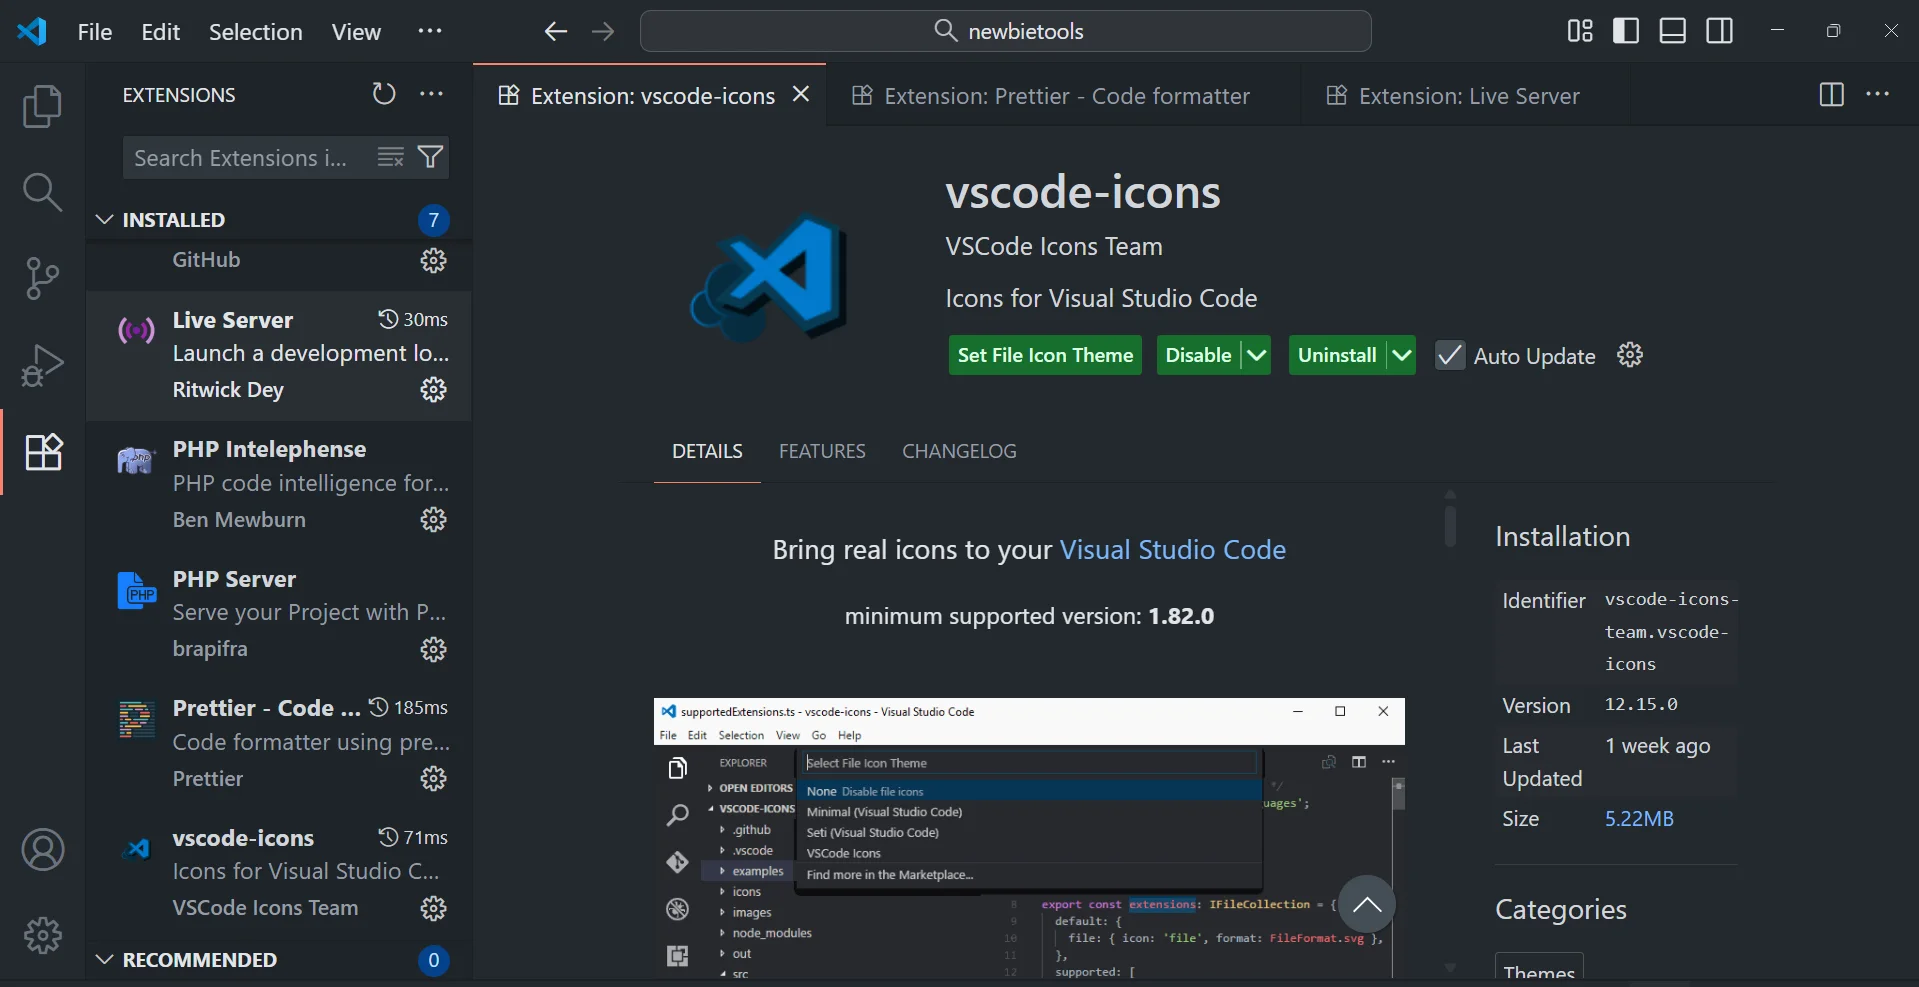Toggle the bottom panel visibility
The height and width of the screenshot is (987, 1919).
click(x=1671, y=30)
